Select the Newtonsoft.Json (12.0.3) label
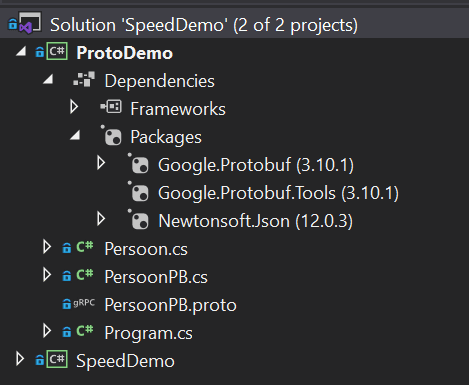Viewport: 469px width, 385px height. coord(256,221)
